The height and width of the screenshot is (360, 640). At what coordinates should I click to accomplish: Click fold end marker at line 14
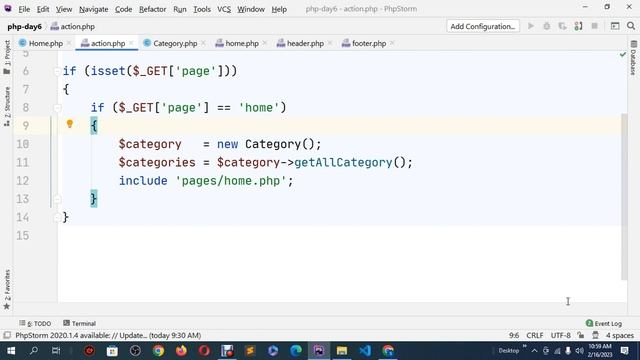point(57,218)
